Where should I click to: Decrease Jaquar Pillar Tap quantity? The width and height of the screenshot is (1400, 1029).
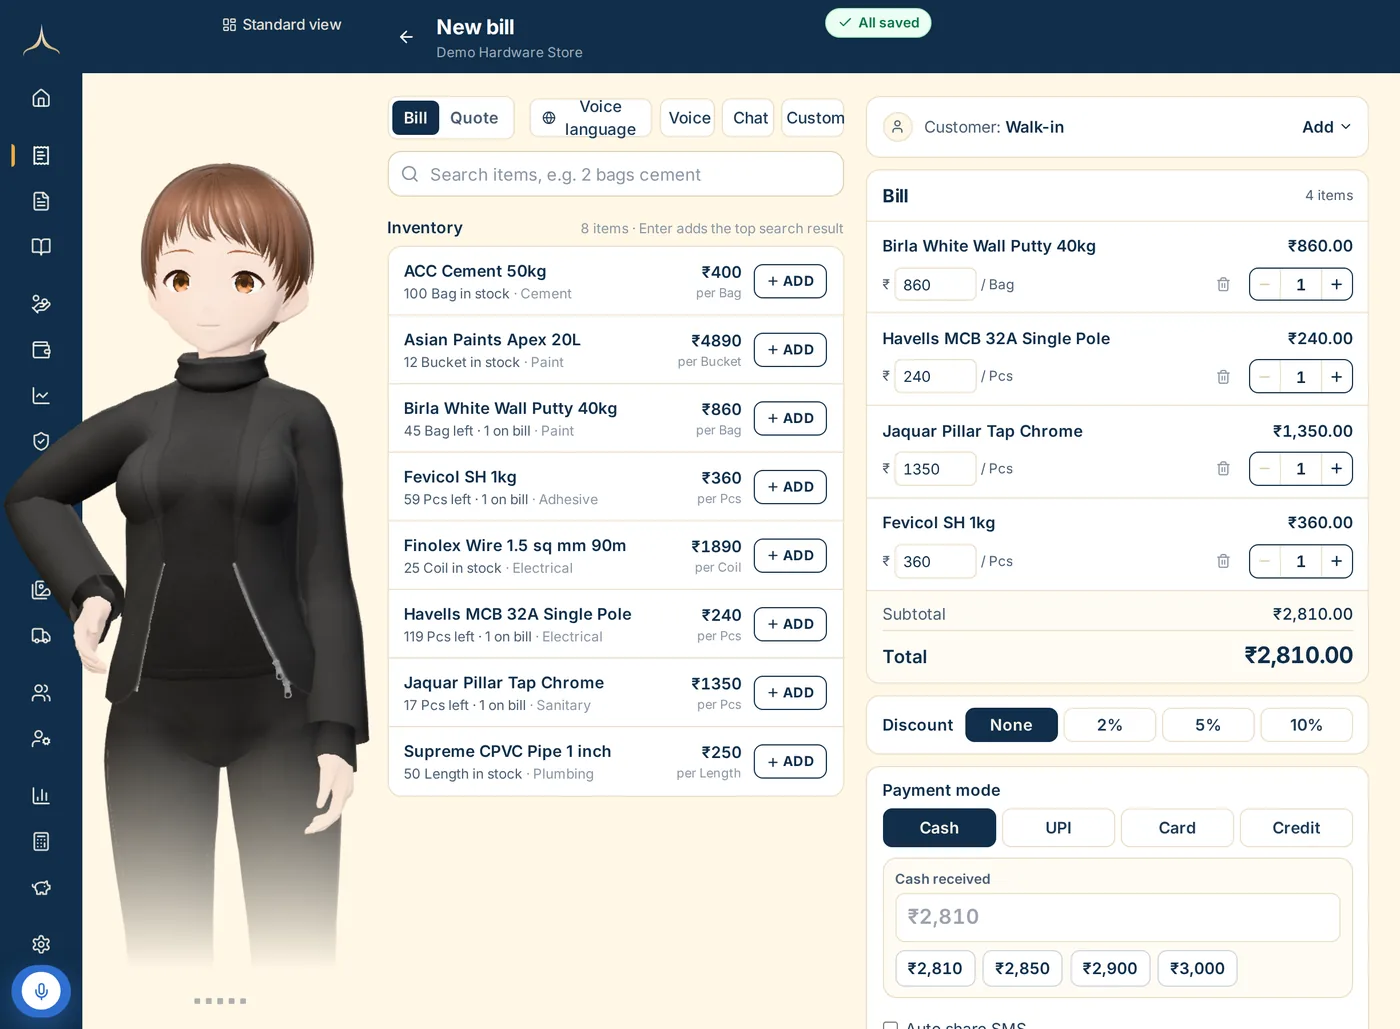pos(1265,469)
